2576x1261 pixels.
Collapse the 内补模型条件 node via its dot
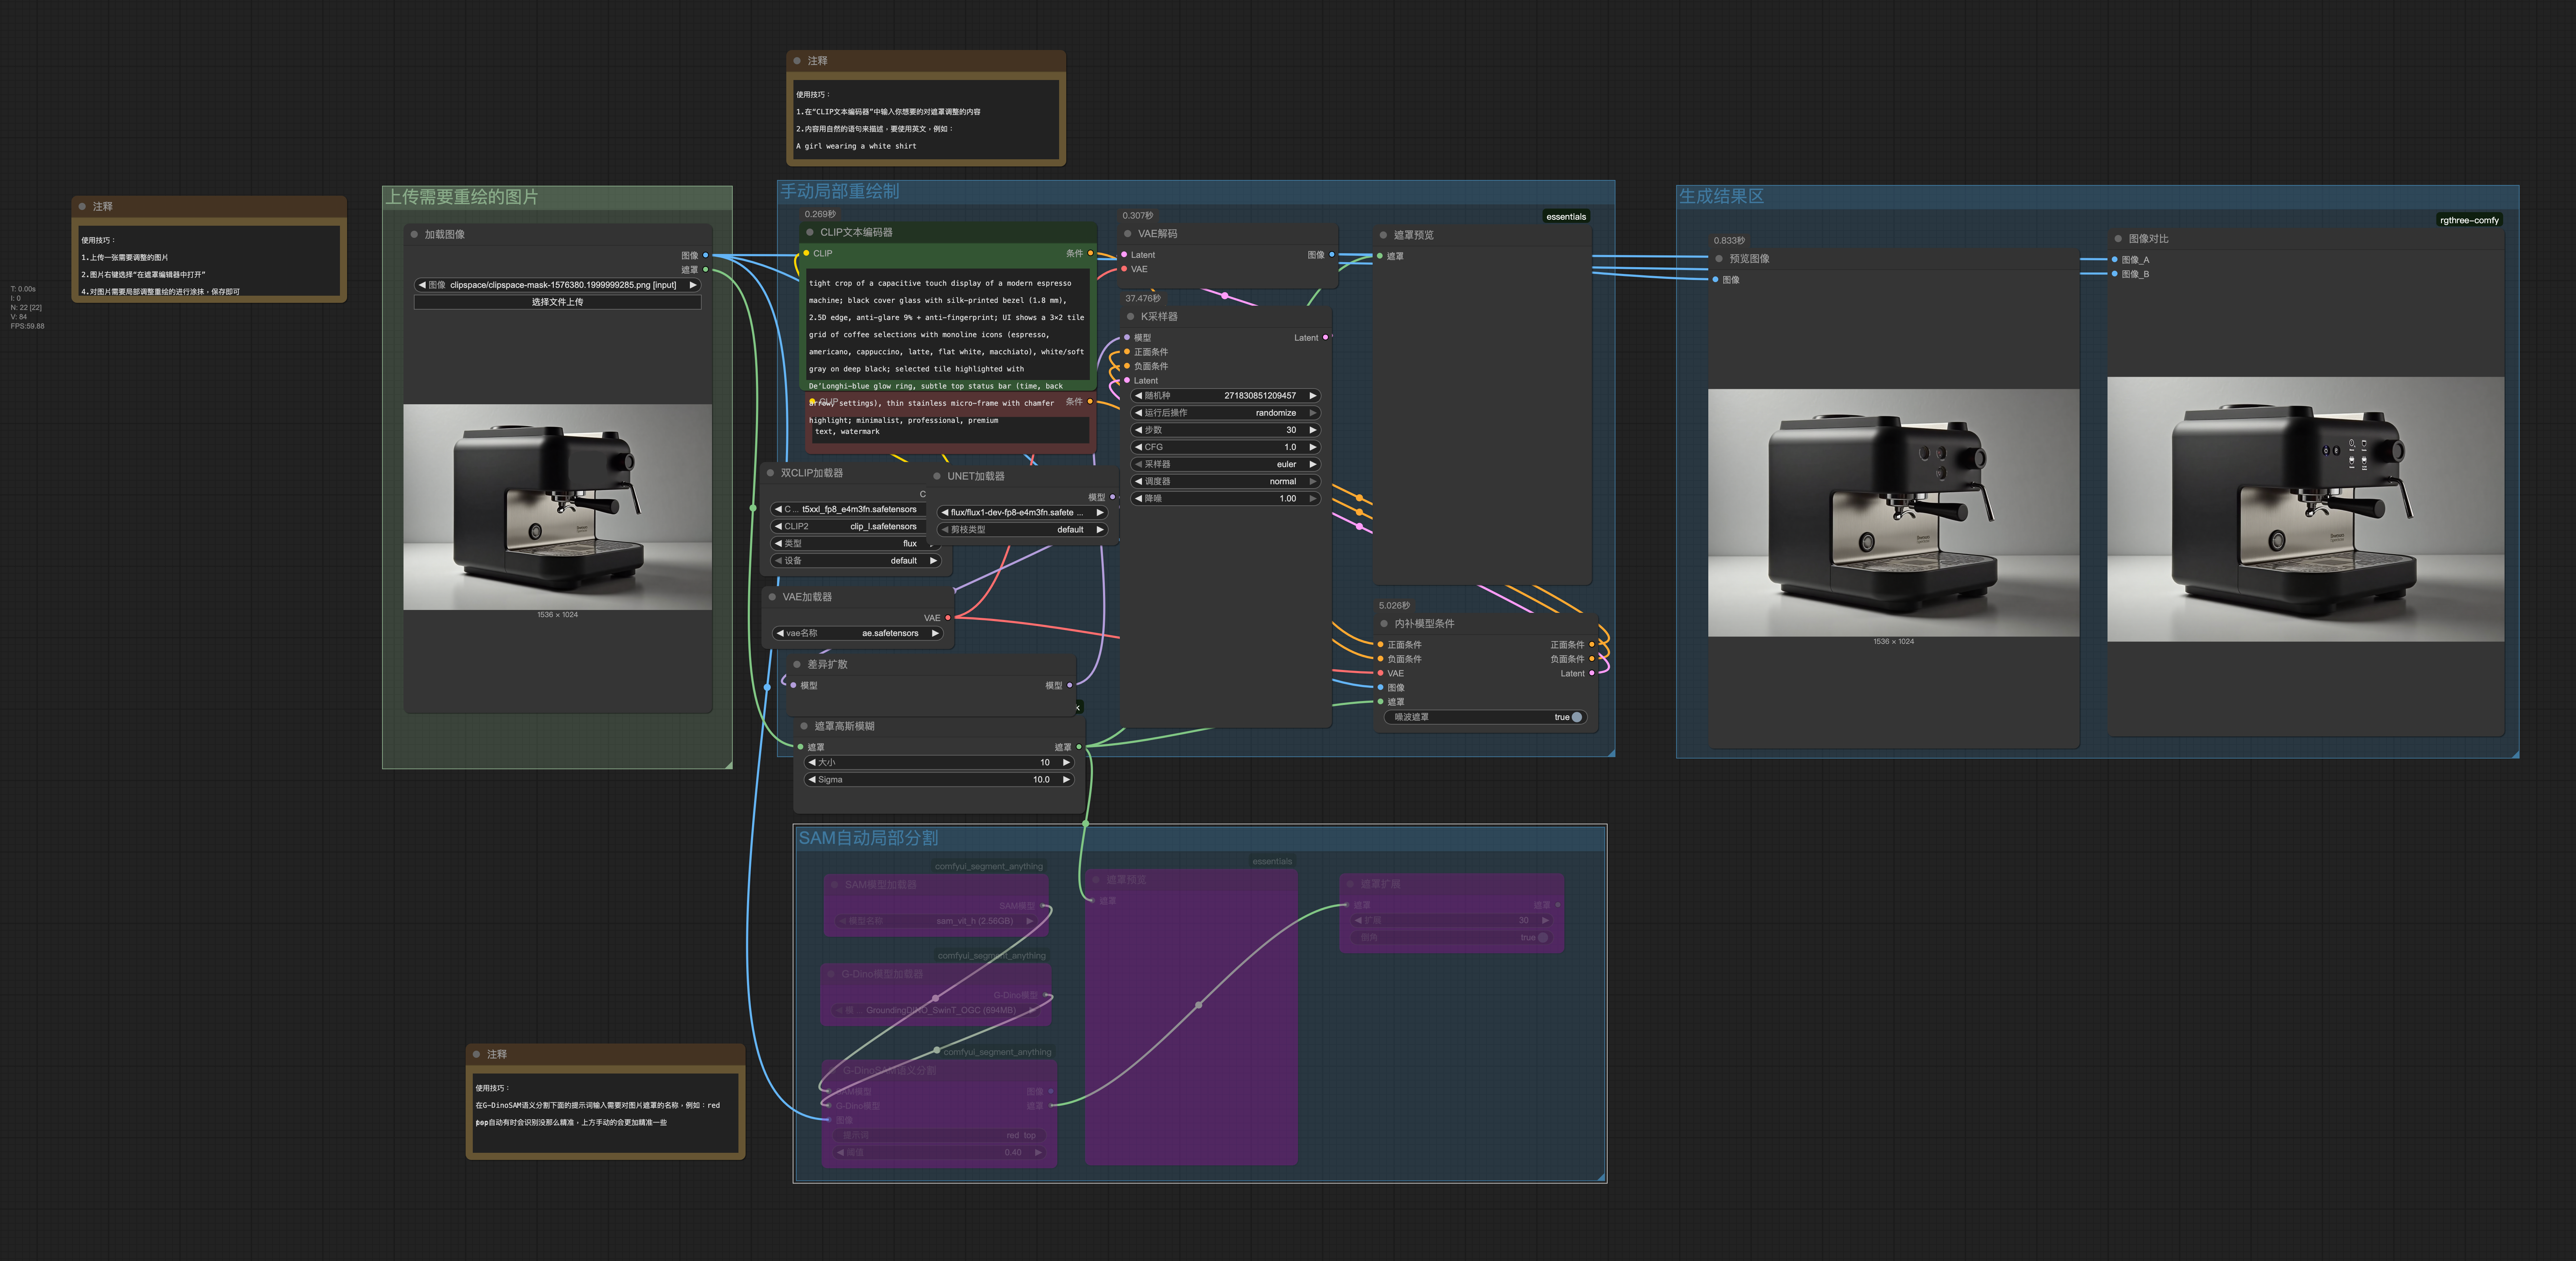click(x=1384, y=624)
